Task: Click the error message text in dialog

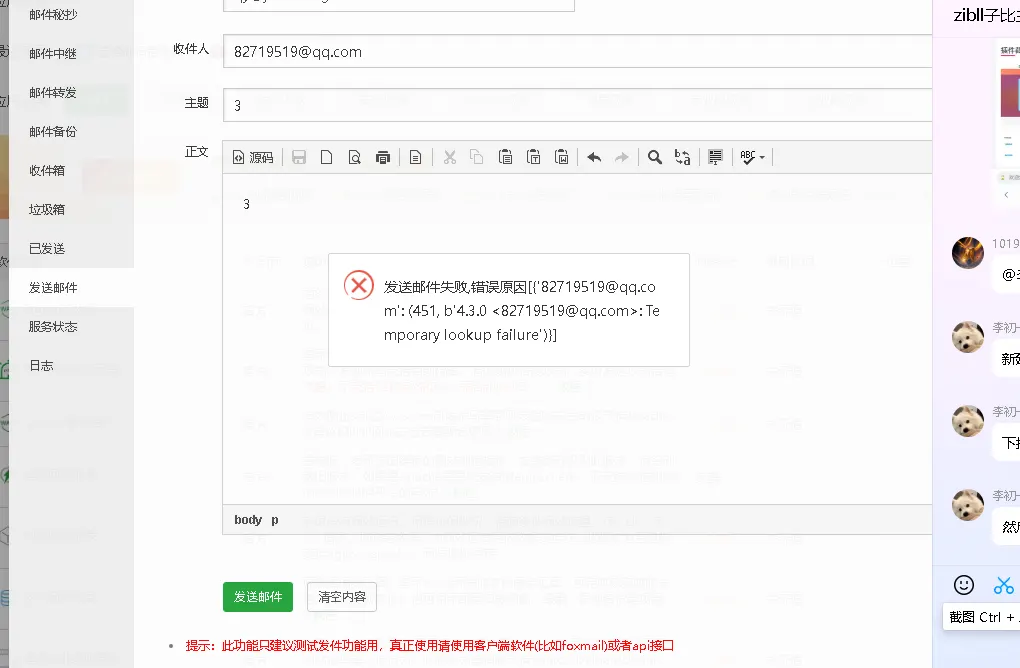Action: [522, 311]
